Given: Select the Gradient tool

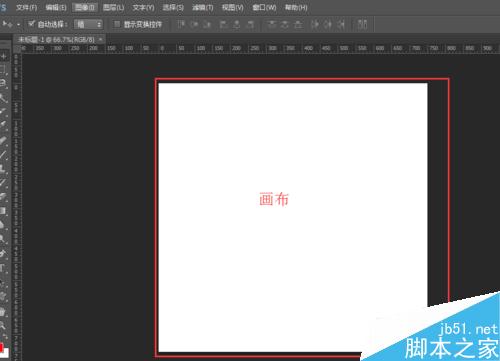Looking at the screenshot, I should click(x=3, y=211).
